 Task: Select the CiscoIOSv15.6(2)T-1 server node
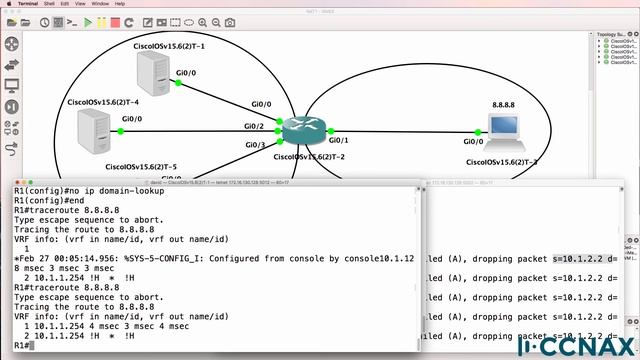click(153, 74)
